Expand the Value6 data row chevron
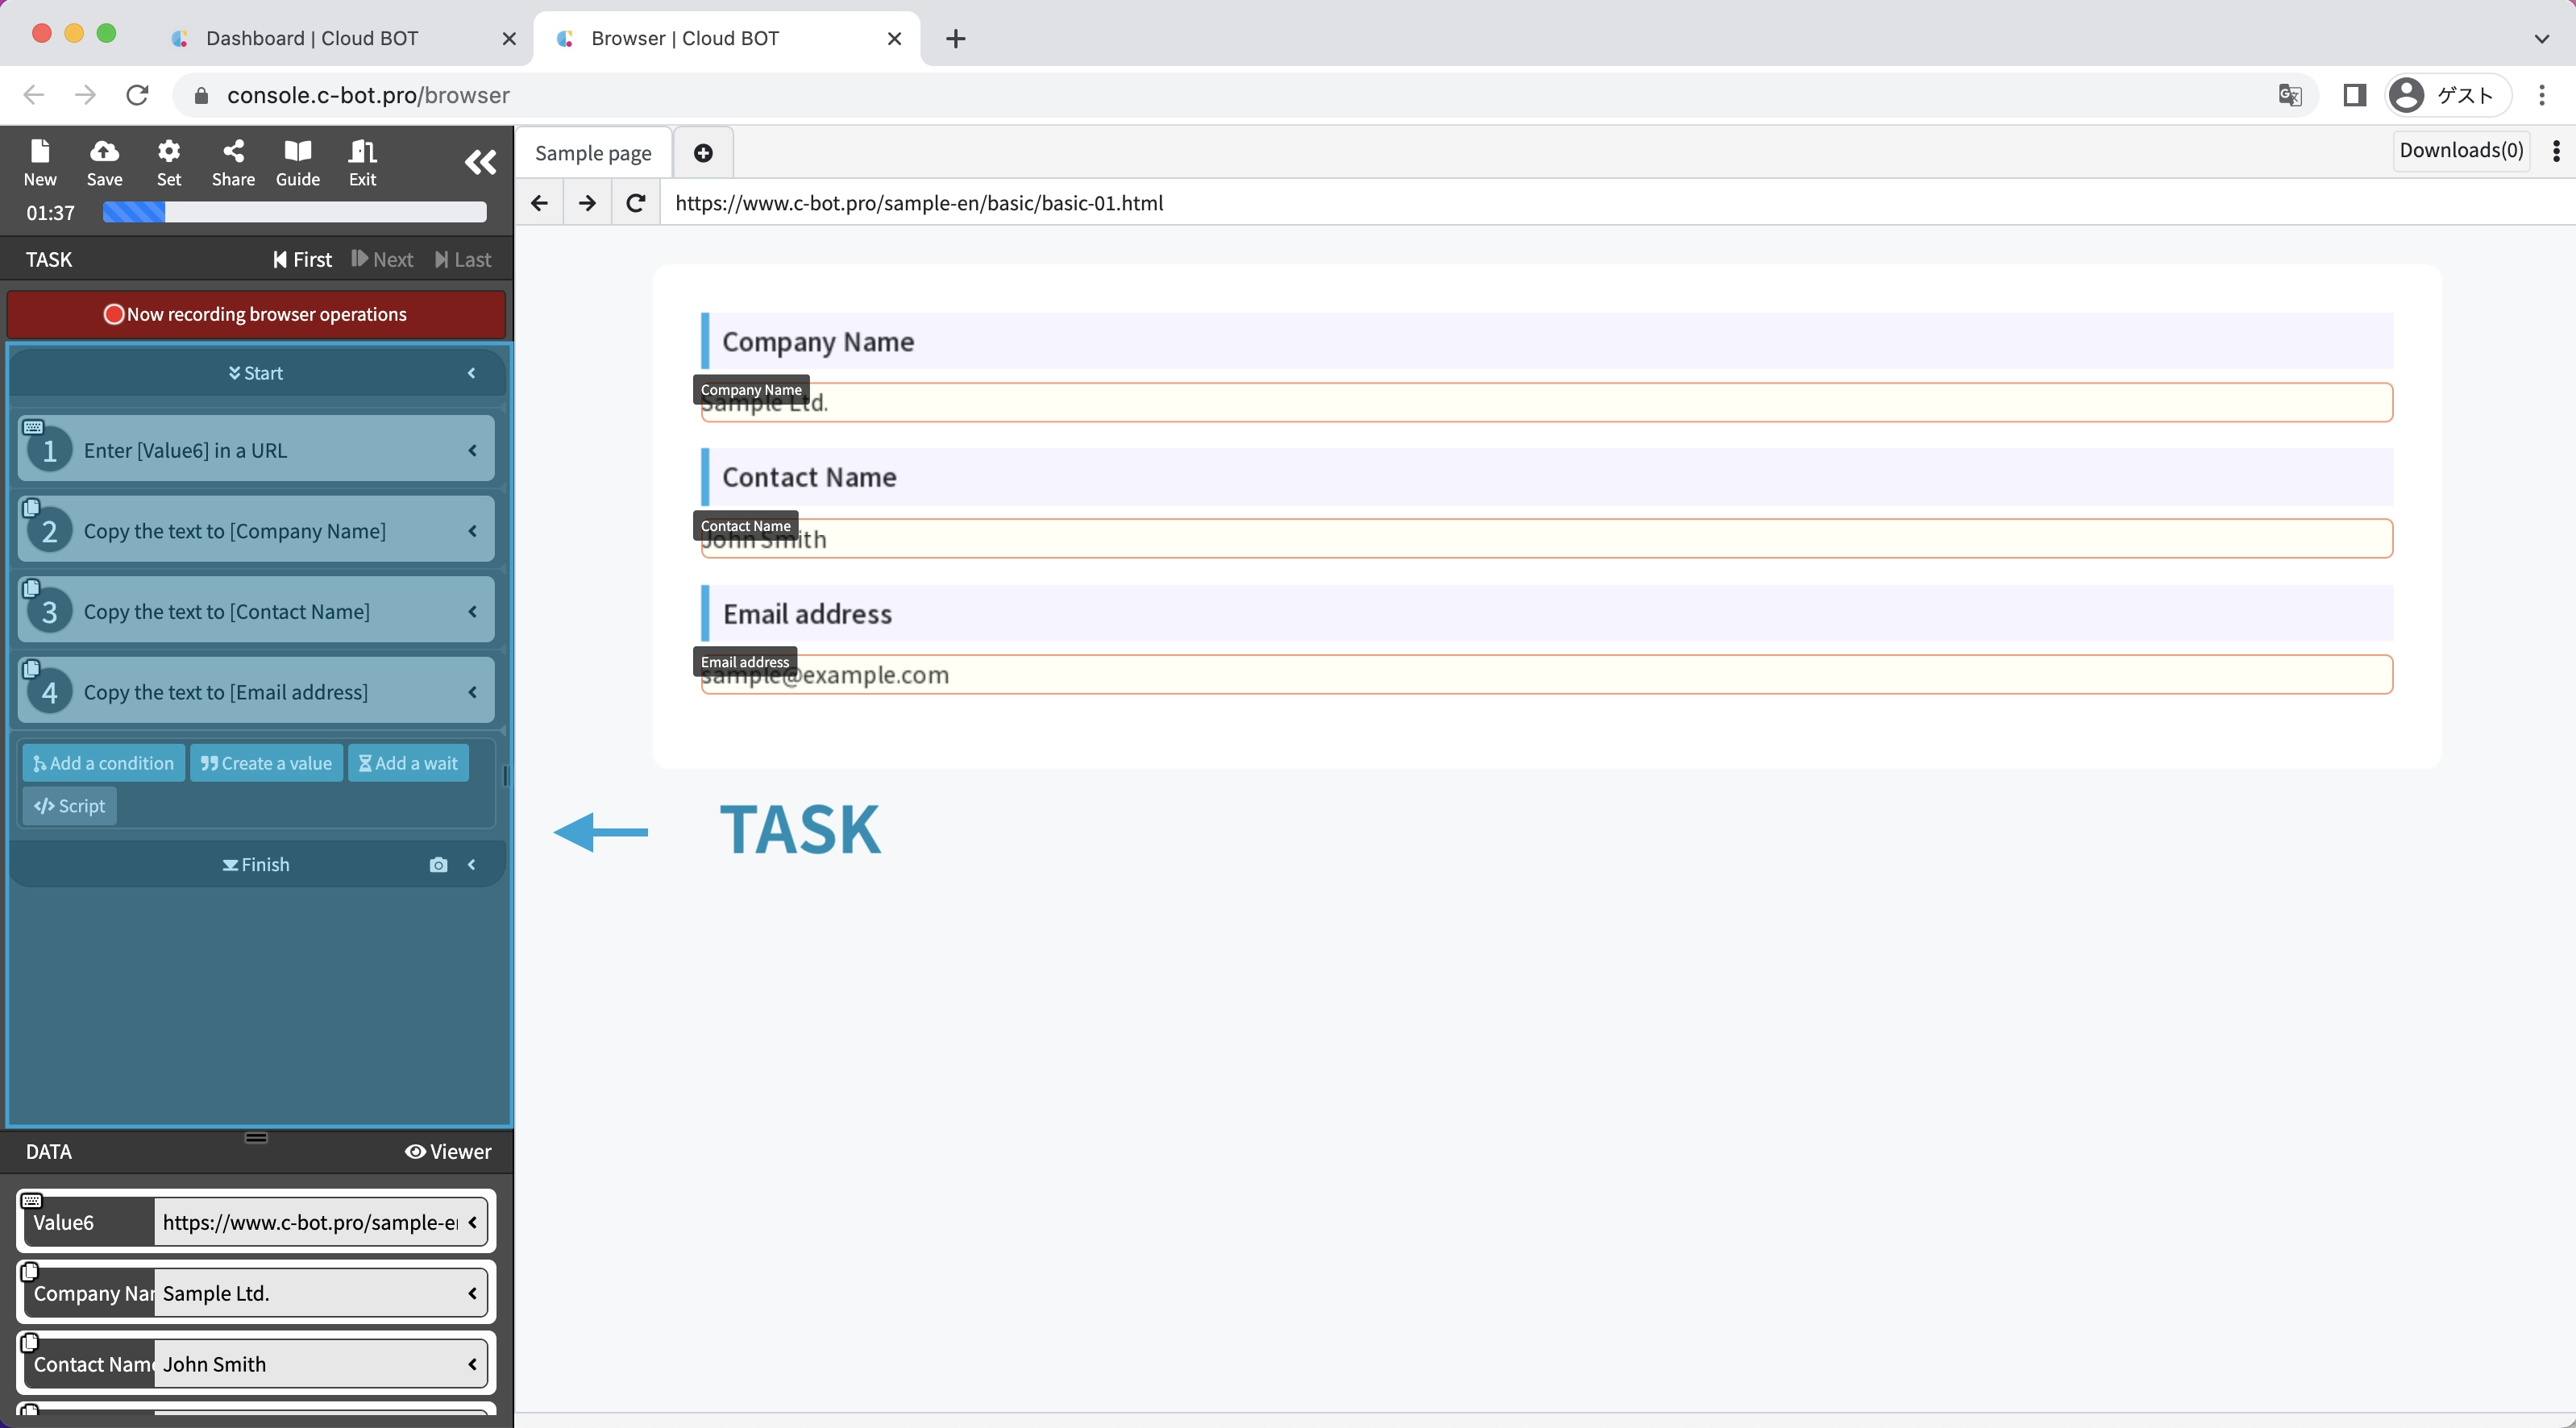Screen dimensions: 2576x1428 [472, 1222]
